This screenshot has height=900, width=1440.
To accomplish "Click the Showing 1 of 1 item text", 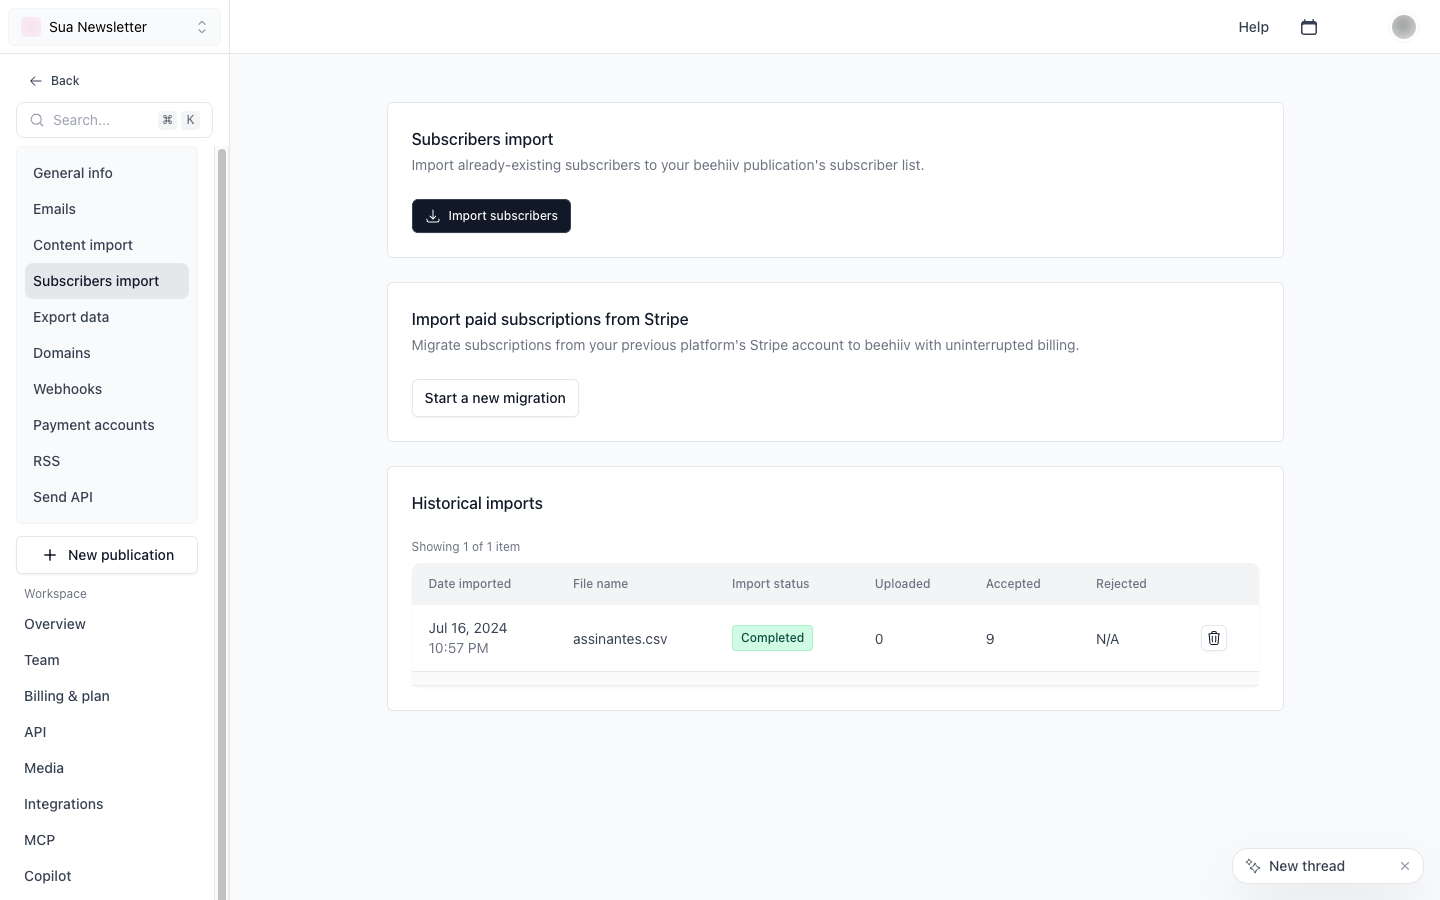I will [x=466, y=547].
